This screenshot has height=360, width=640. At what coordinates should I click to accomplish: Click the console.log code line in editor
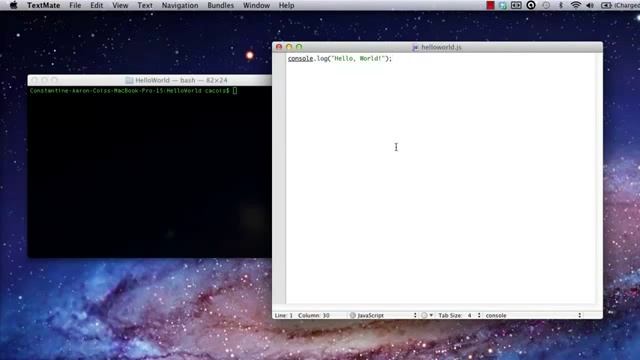pos(340,59)
